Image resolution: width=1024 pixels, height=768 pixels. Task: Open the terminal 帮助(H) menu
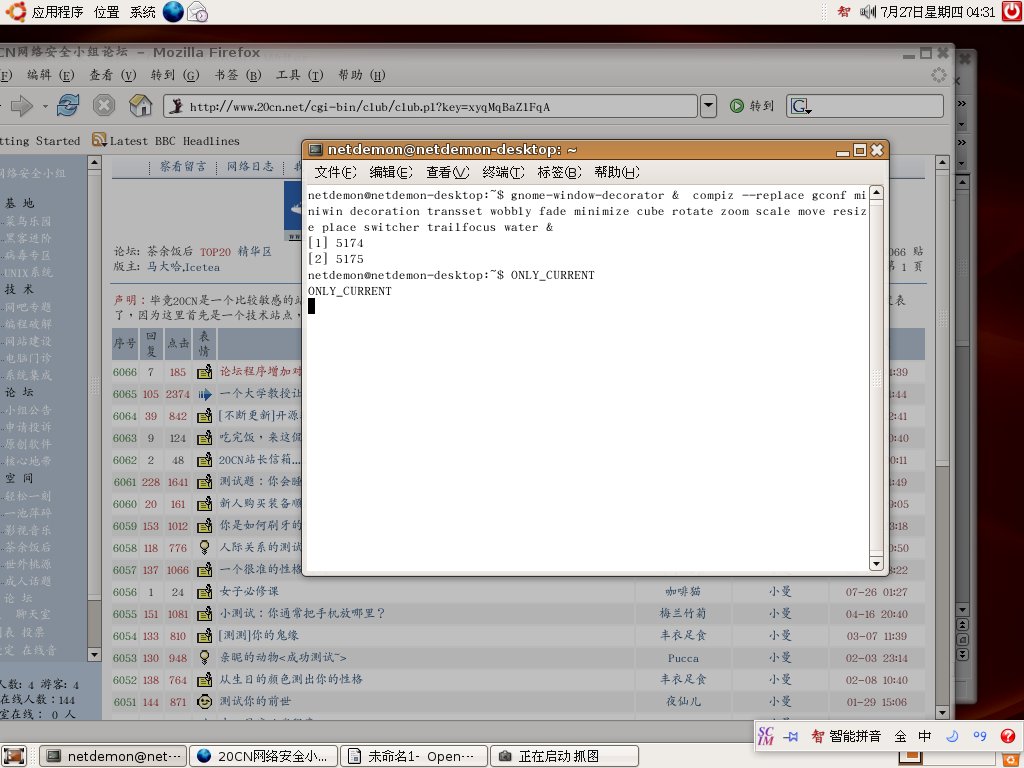(617, 172)
